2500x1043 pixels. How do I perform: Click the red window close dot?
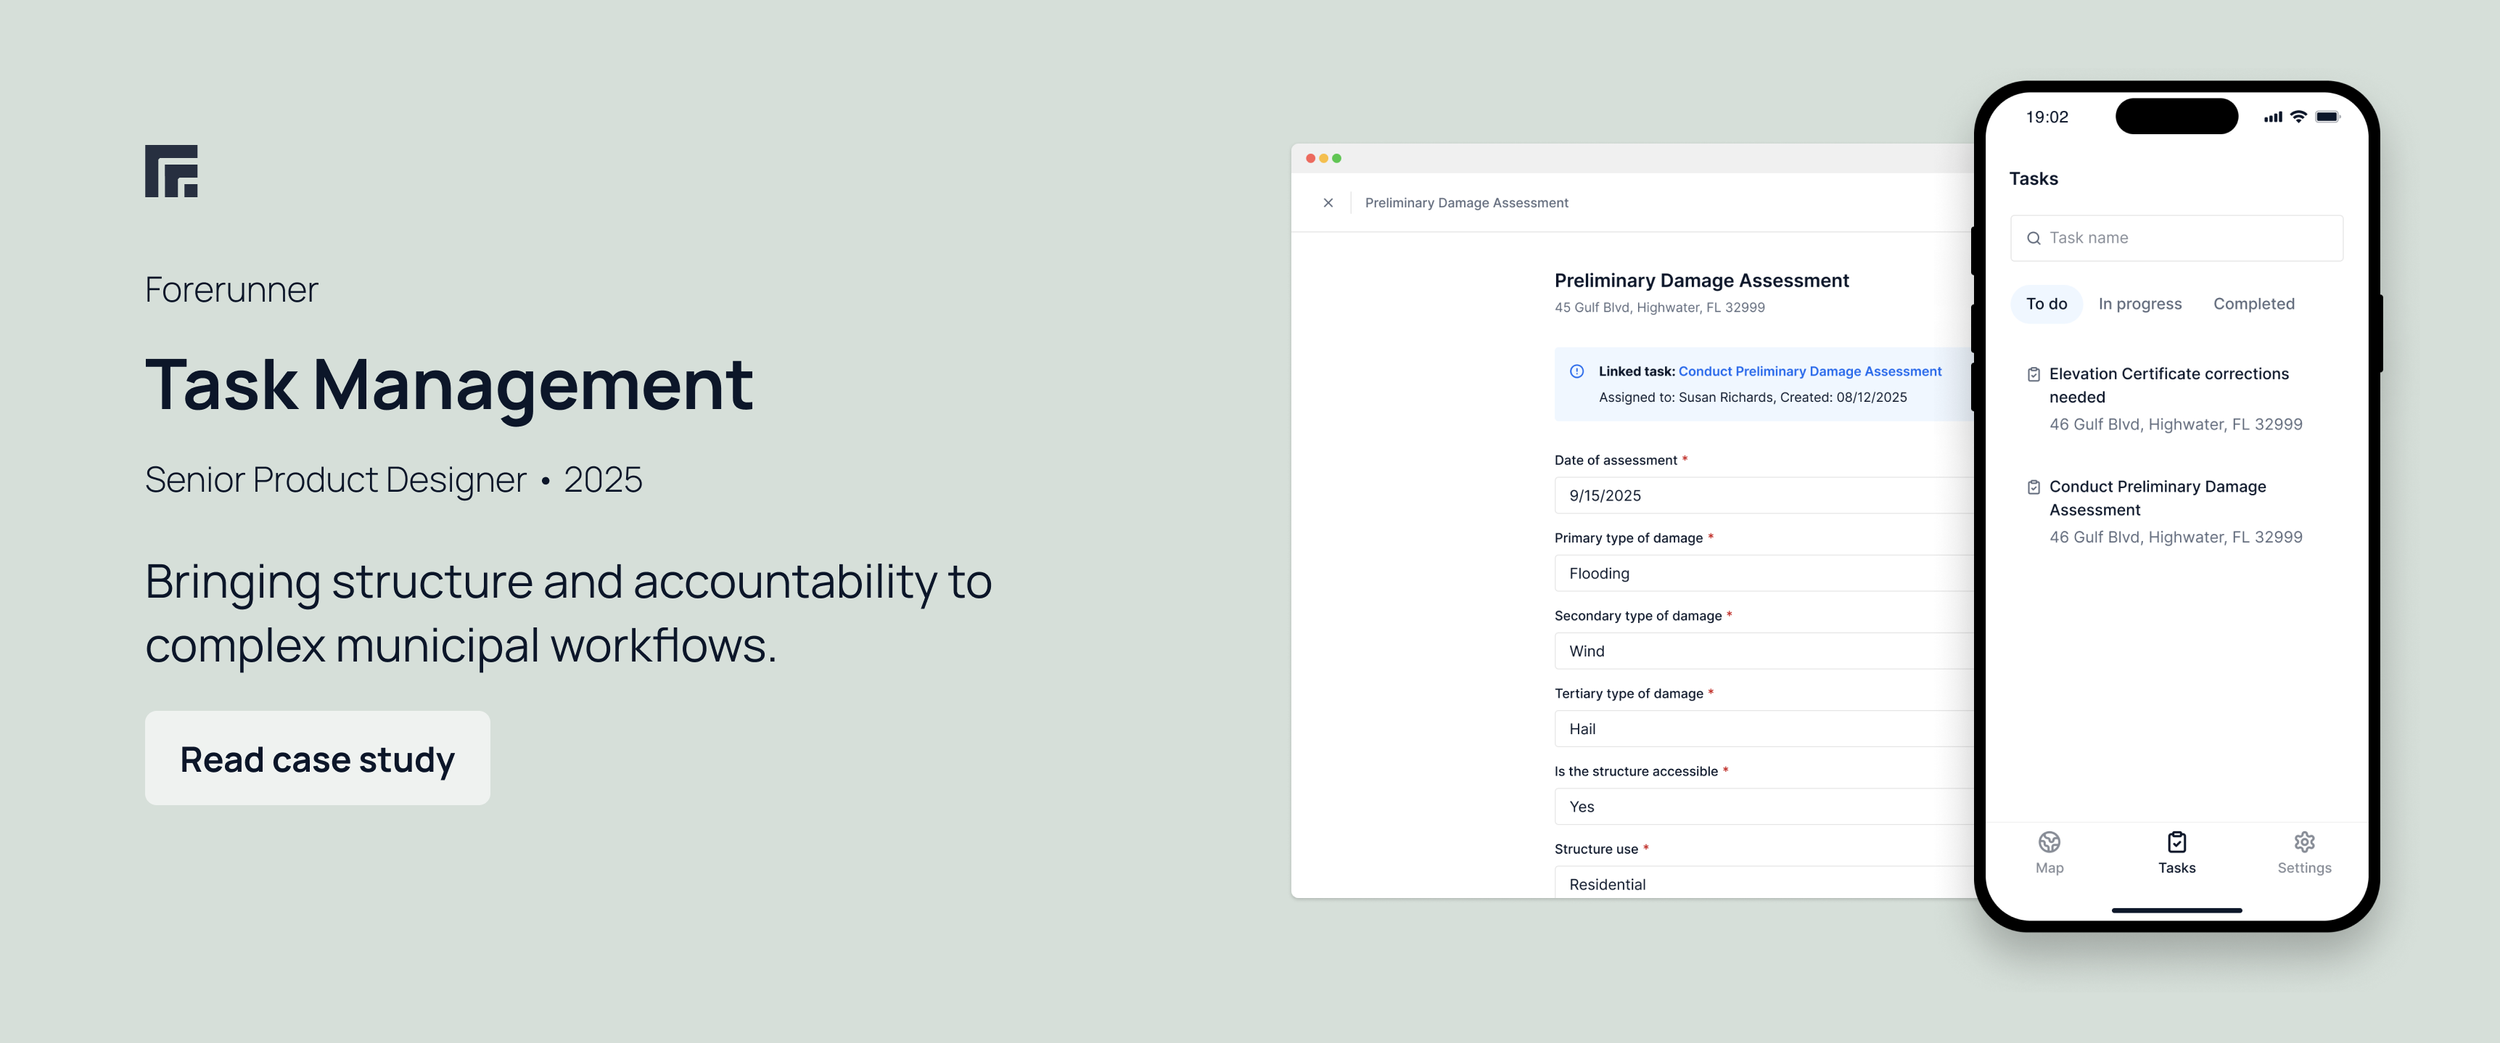pyautogui.click(x=1310, y=158)
